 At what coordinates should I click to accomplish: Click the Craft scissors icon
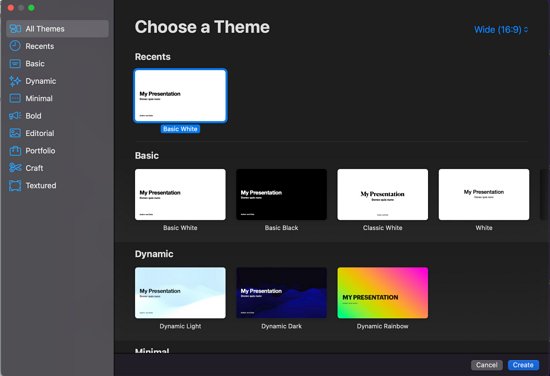coord(15,168)
